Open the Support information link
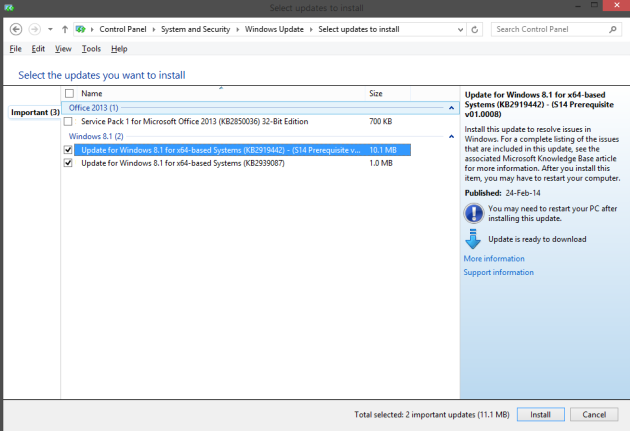 tap(499, 272)
